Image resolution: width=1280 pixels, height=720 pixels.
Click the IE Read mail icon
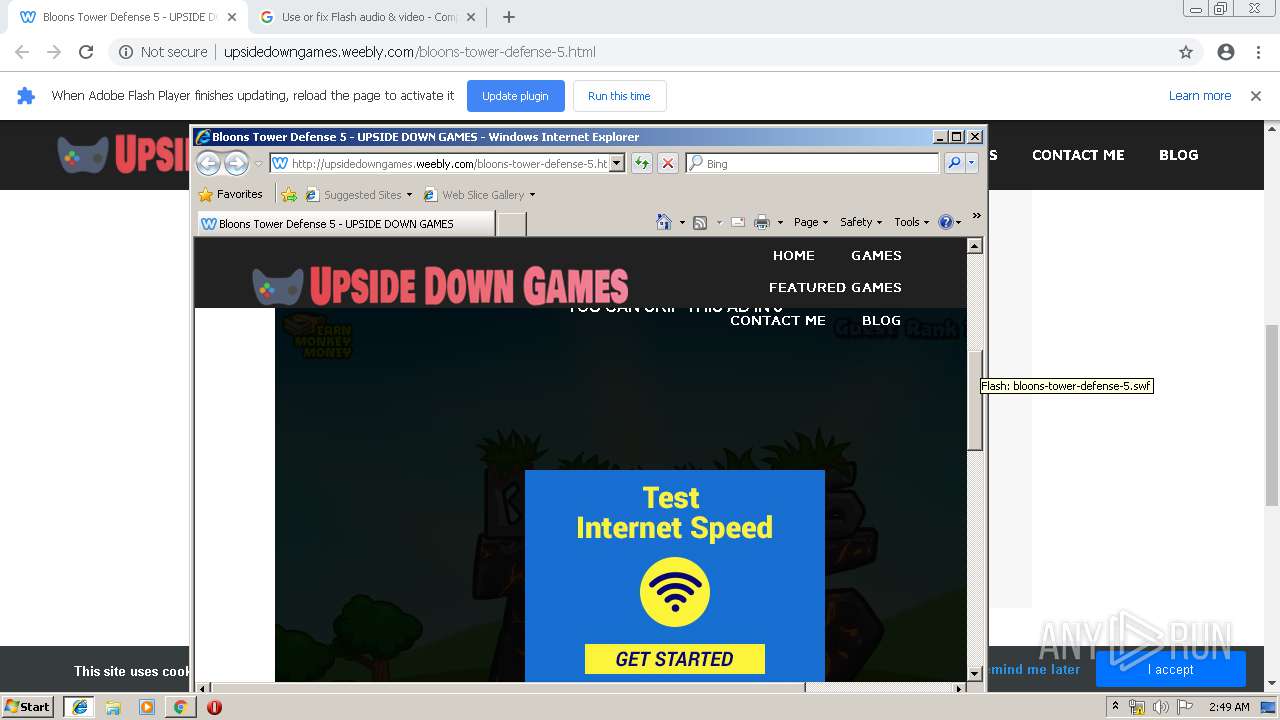pyautogui.click(x=738, y=222)
